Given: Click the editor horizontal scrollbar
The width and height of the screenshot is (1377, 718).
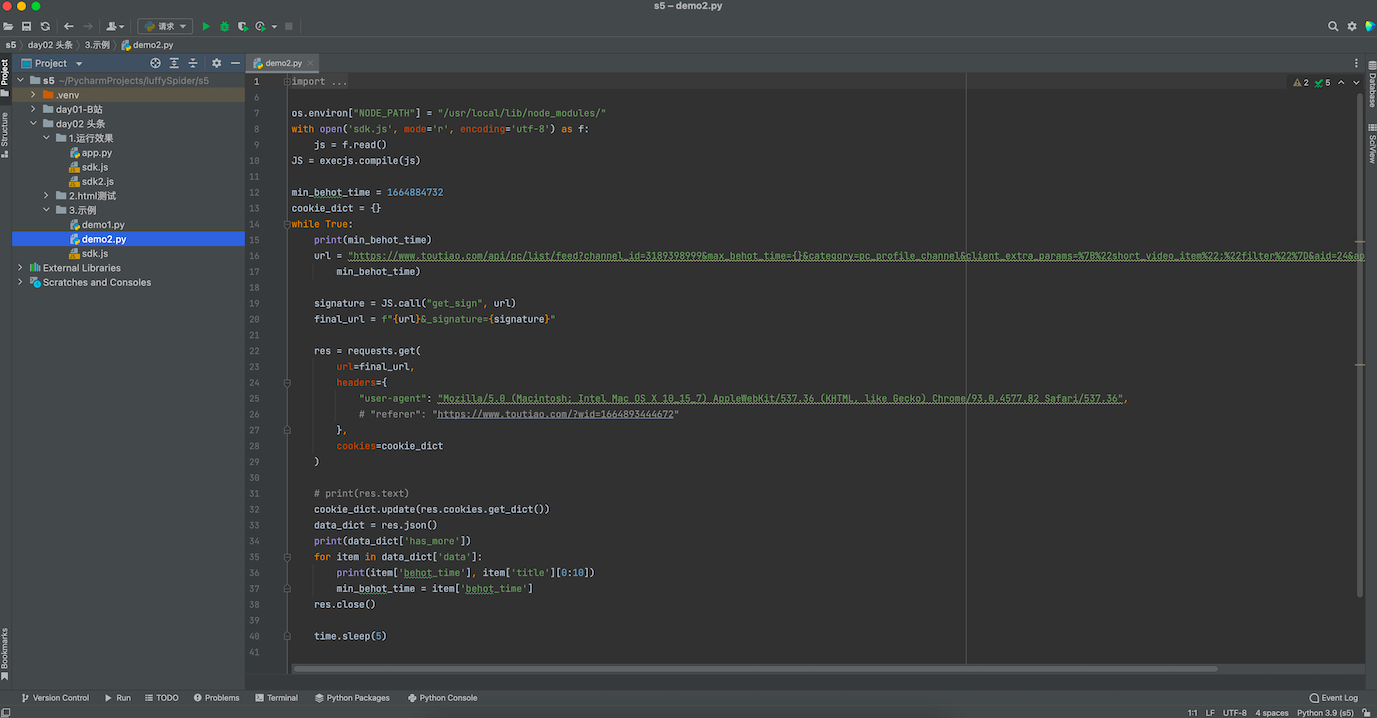Looking at the screenshot, I should click(755, 669).
